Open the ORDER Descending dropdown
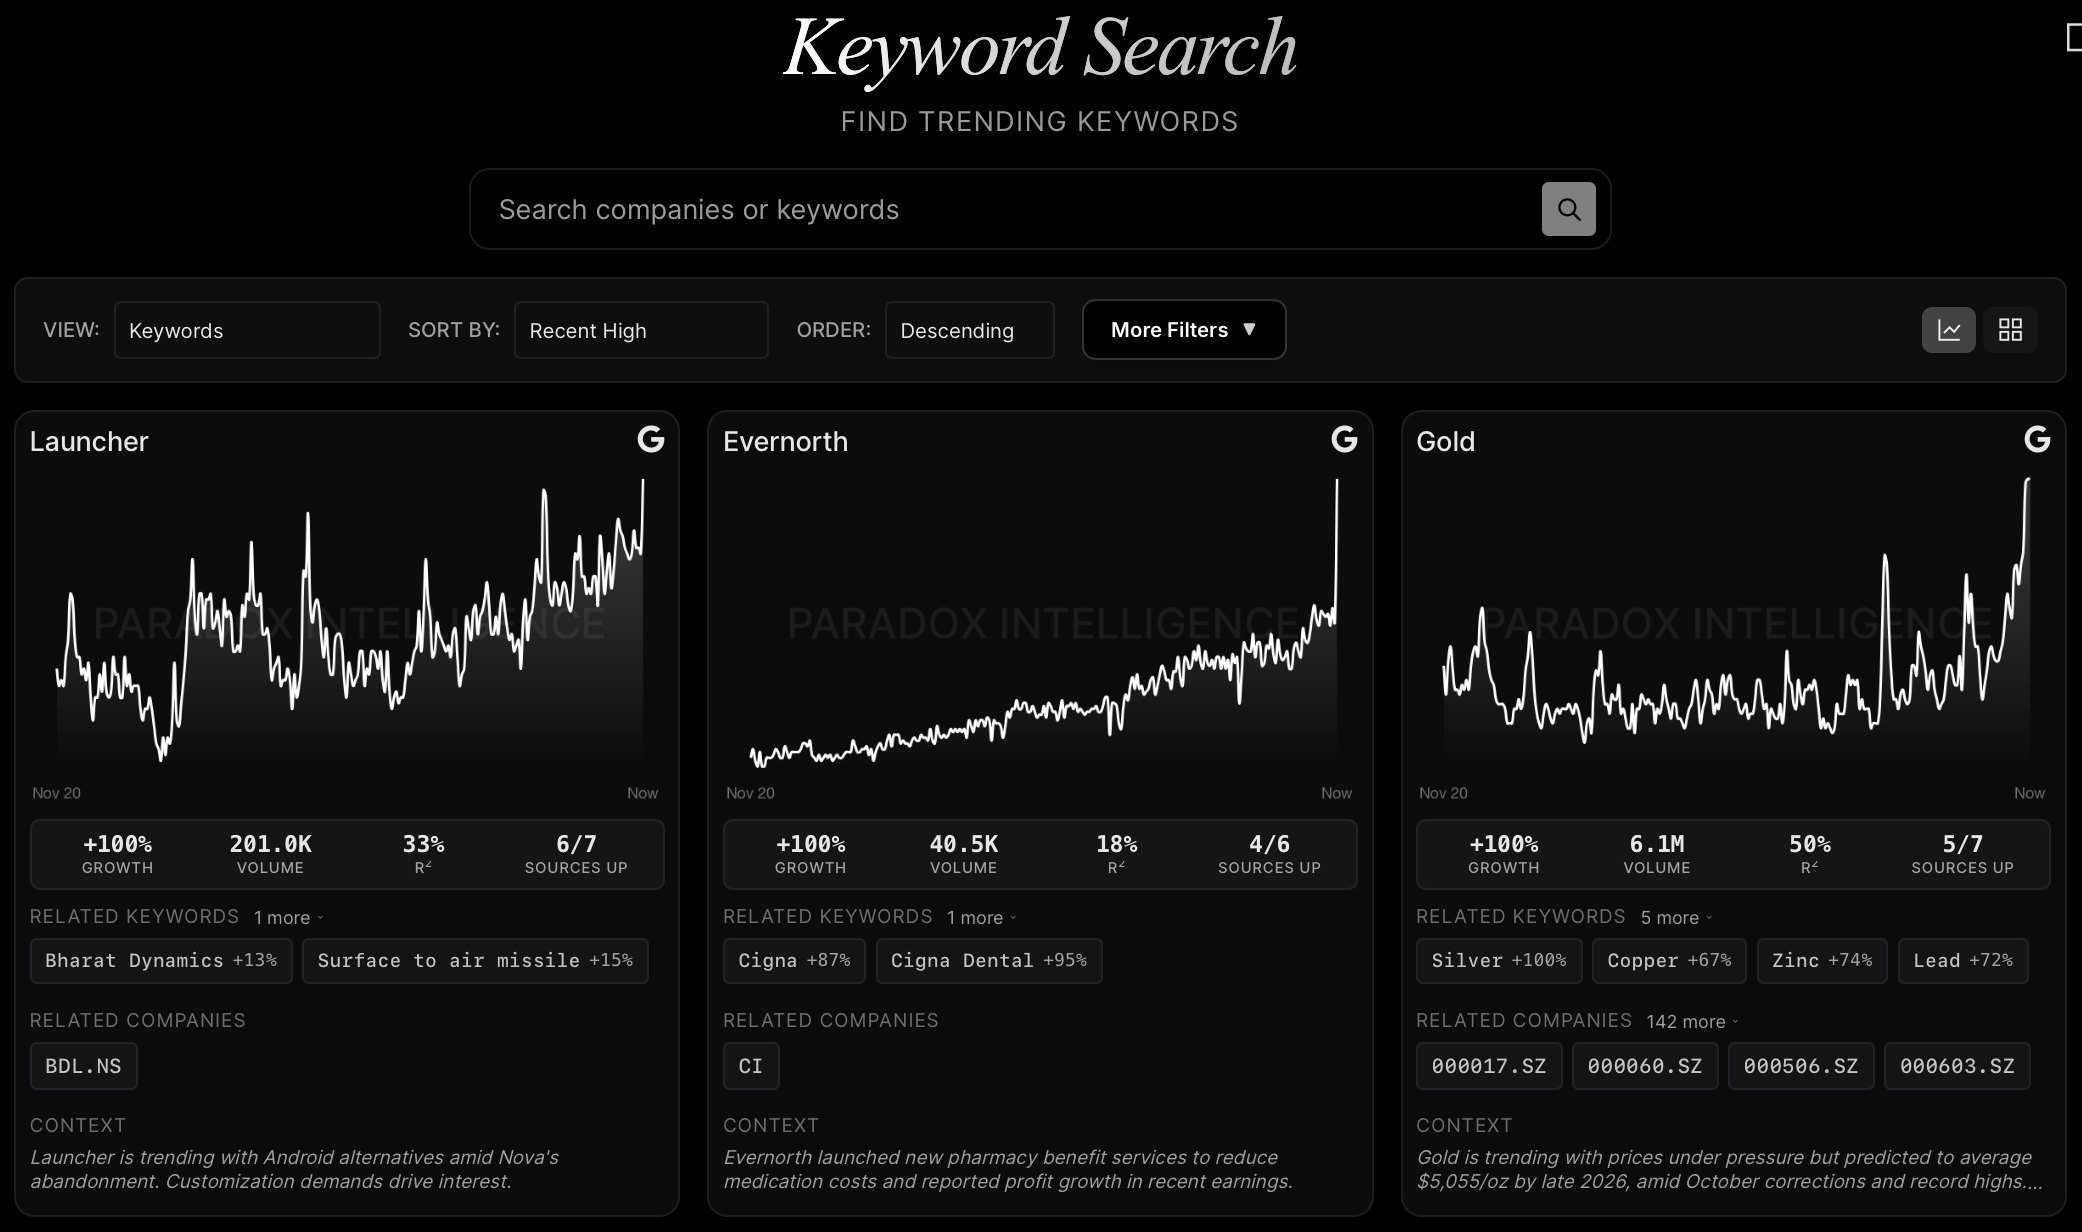Viewport: 2082px width, 1232px height. coord(969,330)
